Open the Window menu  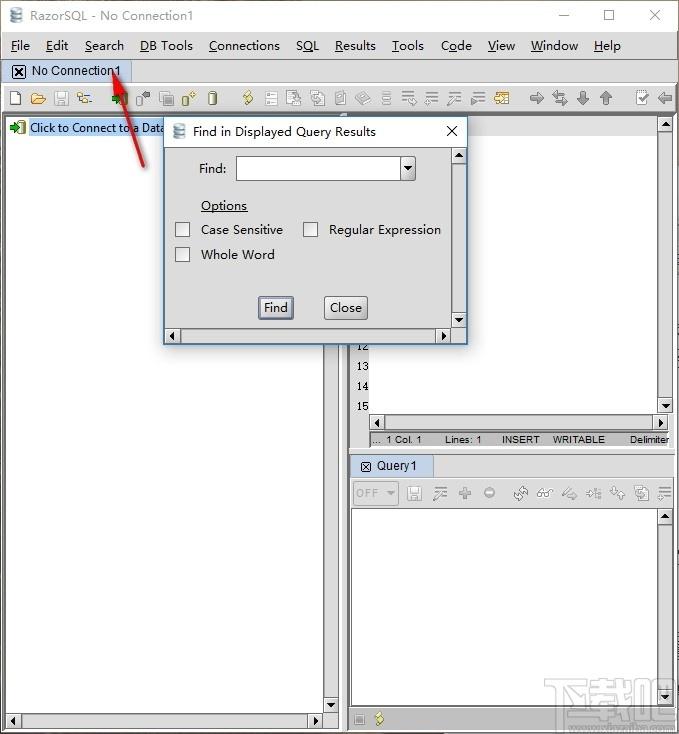click(554, 46)
